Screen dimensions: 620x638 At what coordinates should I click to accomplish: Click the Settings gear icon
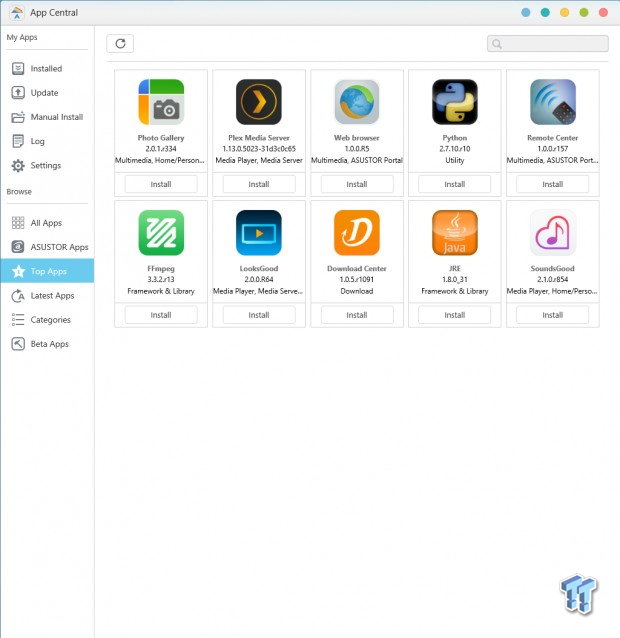coord(18,166)
